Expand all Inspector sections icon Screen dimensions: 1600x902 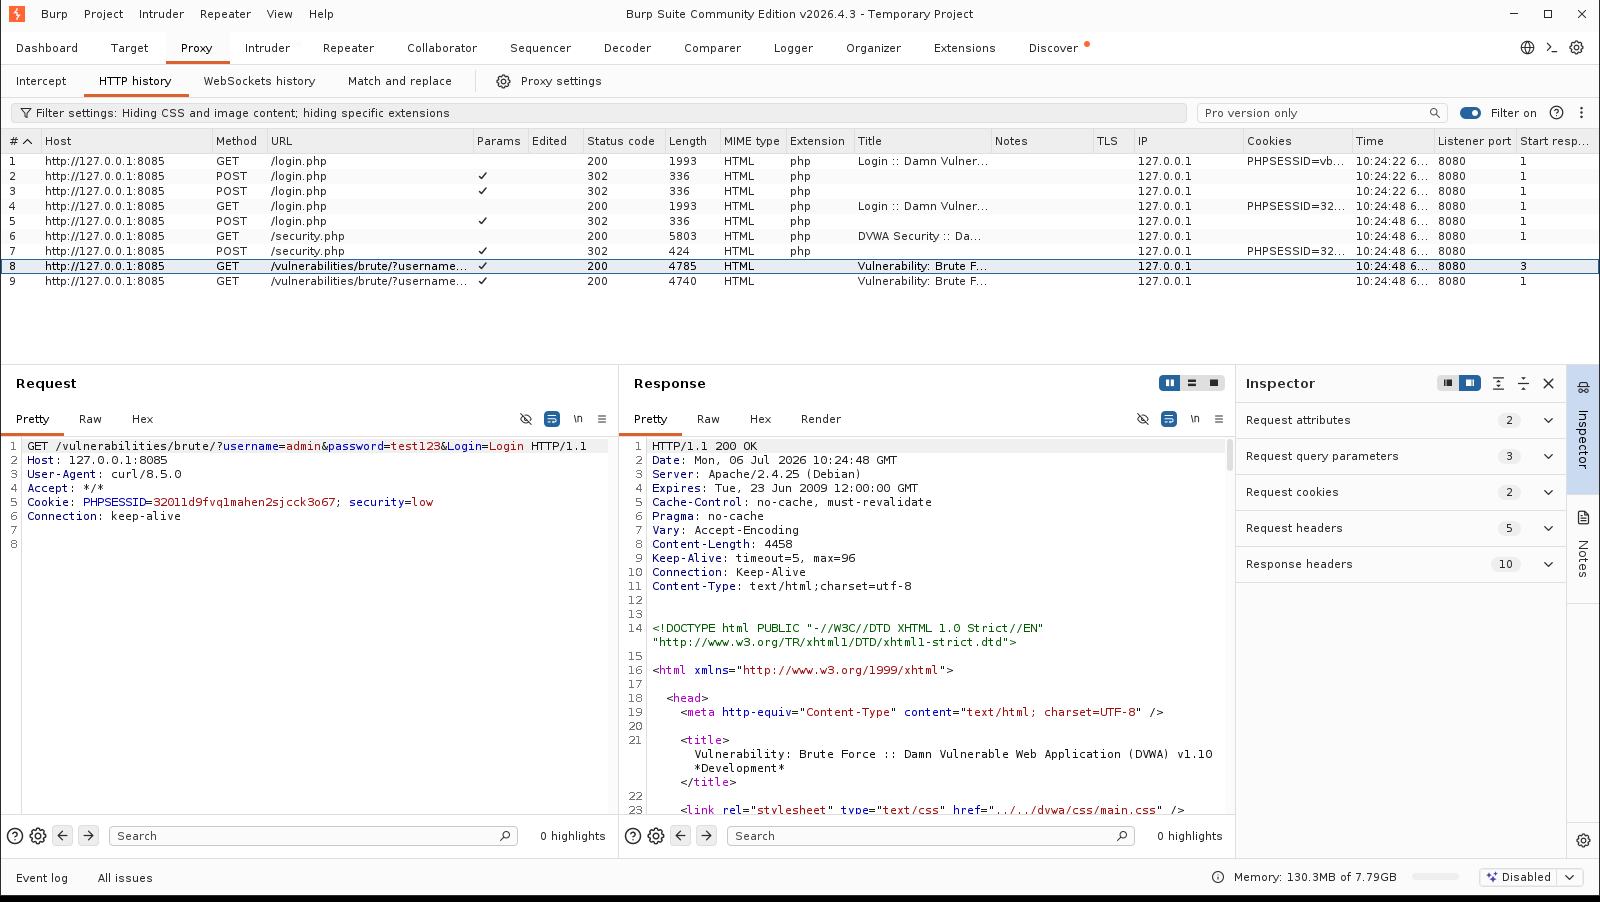coord(1498,383)
